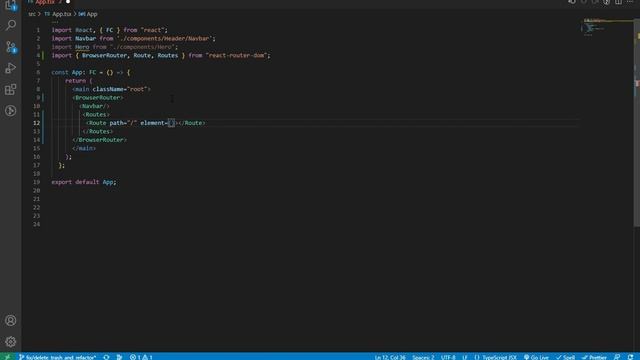Click export default App line
The height and width of the screenshot is (360, 640).
(84, 182)
